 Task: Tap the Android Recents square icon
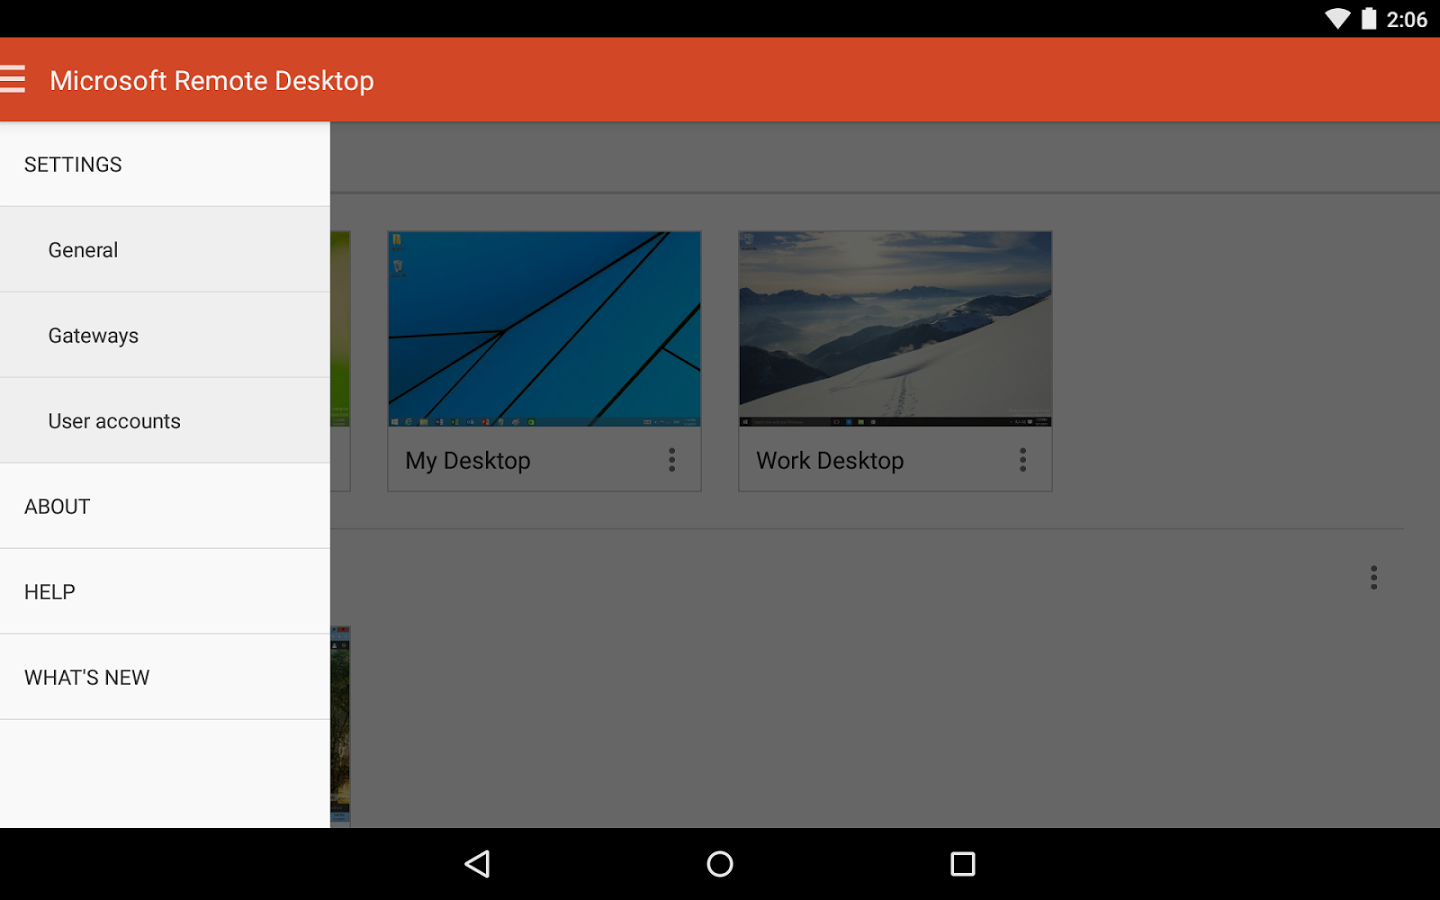coord(962,863)
